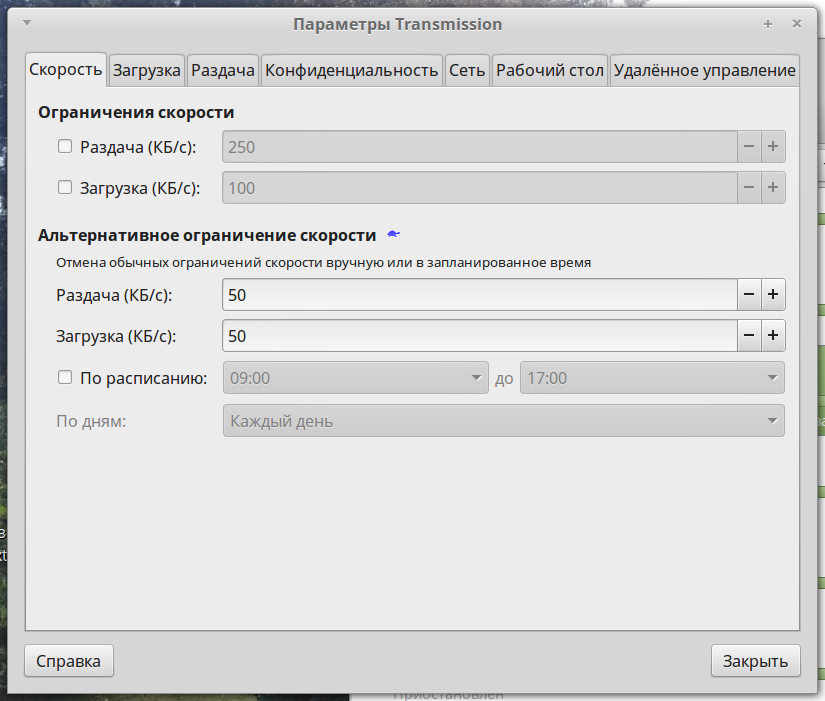Click the turtle icon beside alternative speed limits

(x=394, y=235)
